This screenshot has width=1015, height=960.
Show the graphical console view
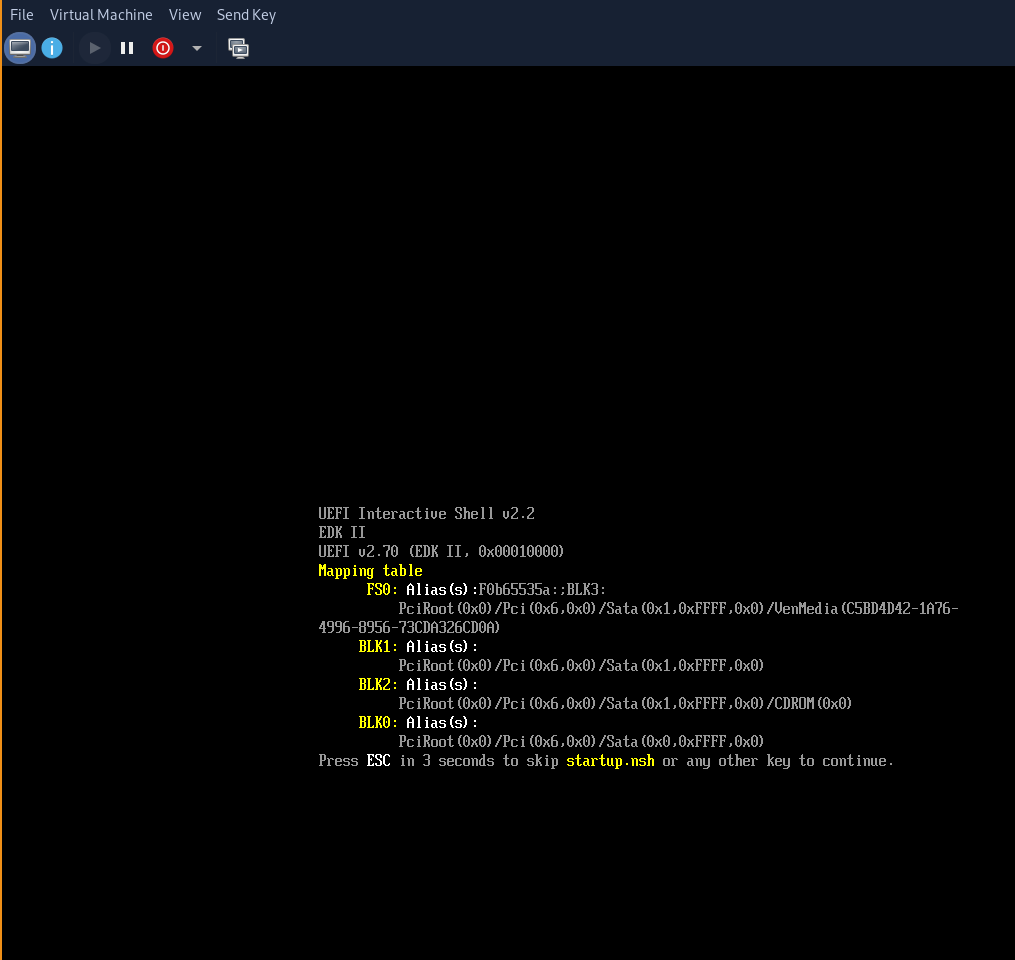coord(20,48)
